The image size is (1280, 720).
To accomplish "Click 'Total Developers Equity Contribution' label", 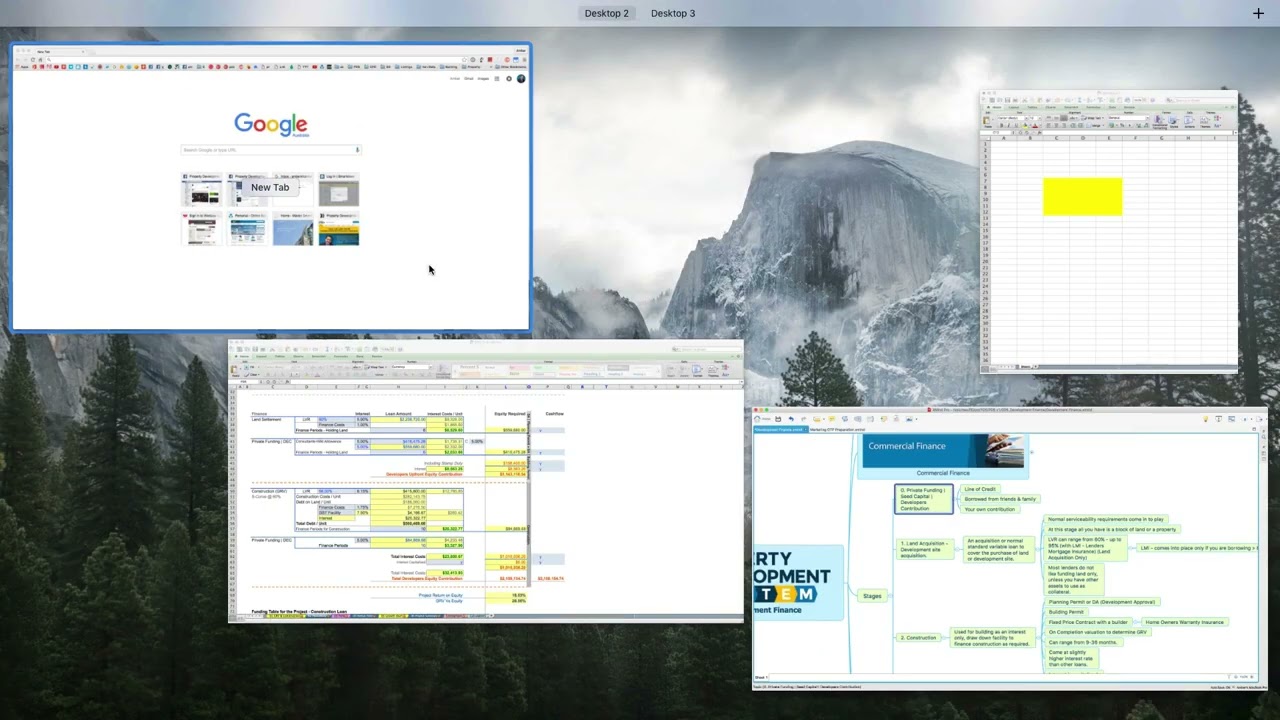I will (x=427, y=578).
